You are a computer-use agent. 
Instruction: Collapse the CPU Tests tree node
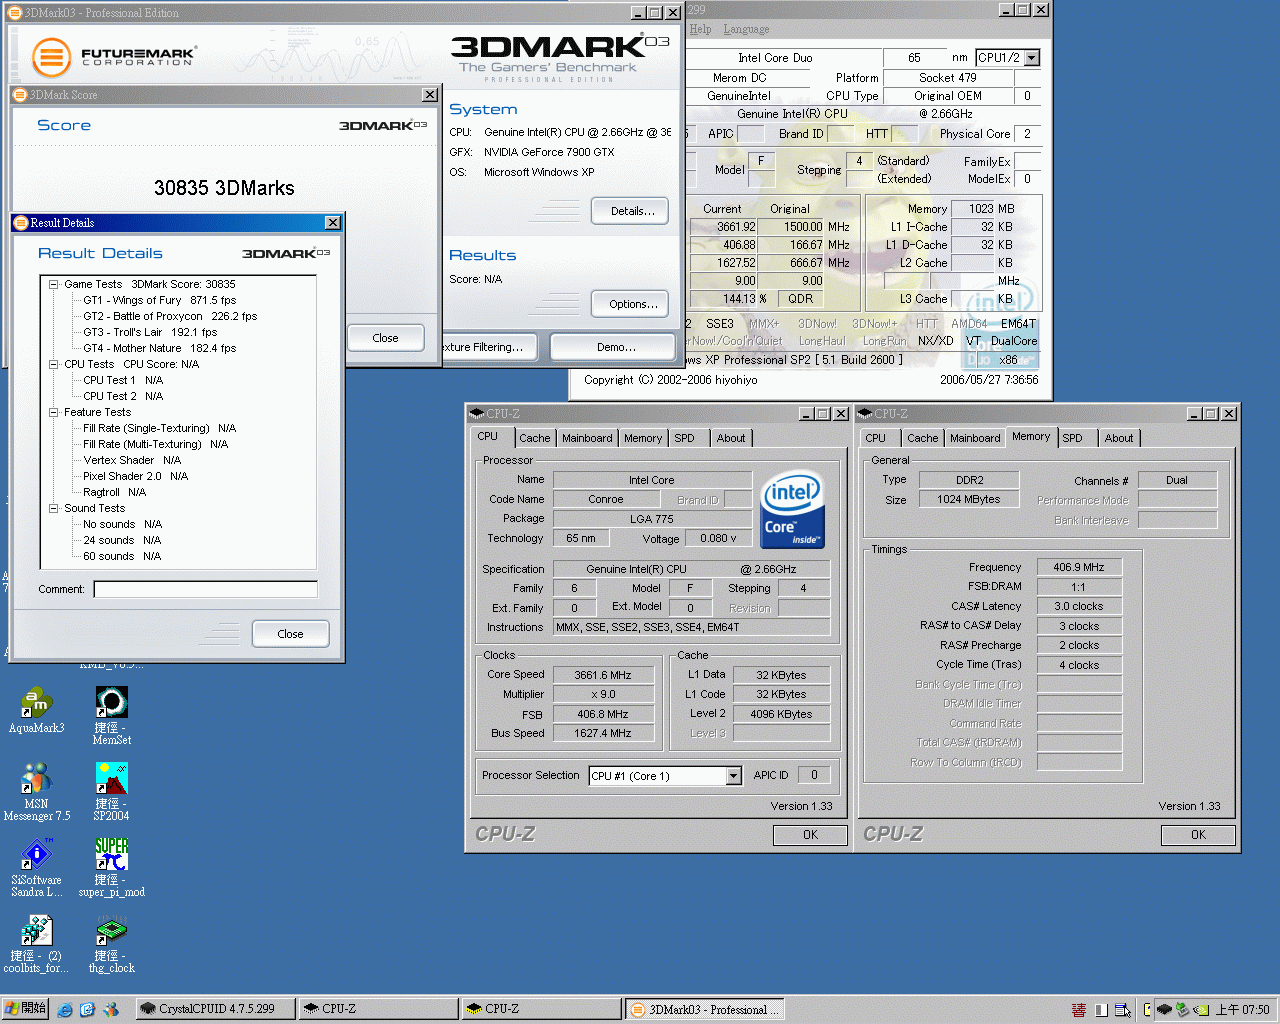(x=53, y=364)
